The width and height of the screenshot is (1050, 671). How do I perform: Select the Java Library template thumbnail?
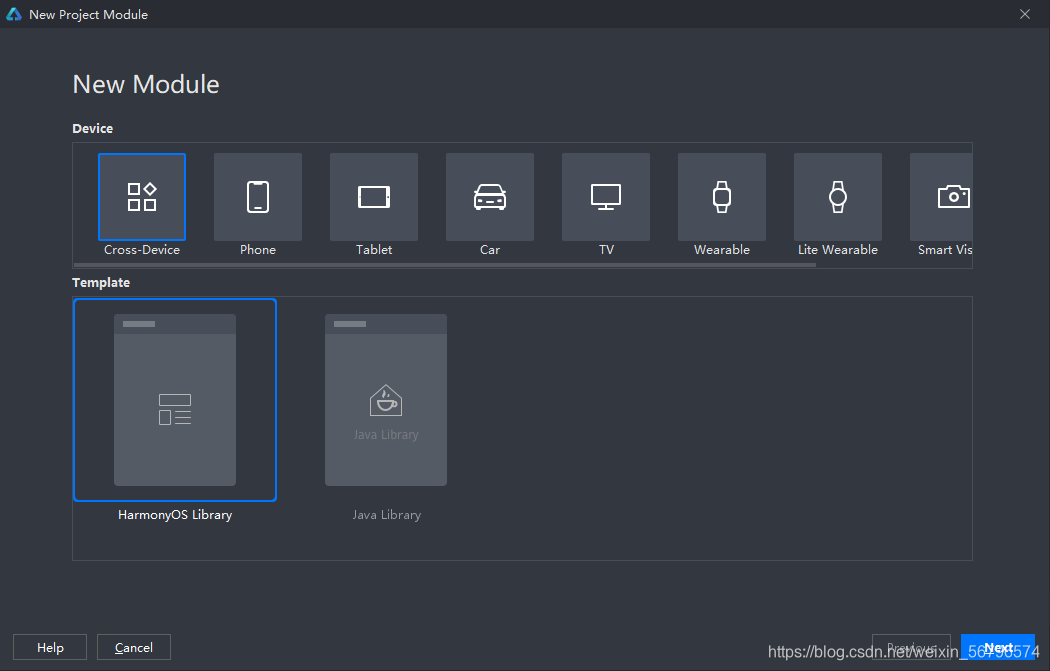[x=386, y=400]
